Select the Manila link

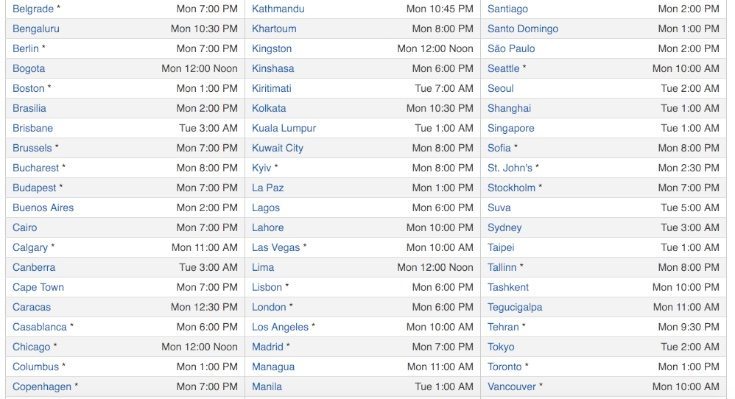[x=267, y=387]
